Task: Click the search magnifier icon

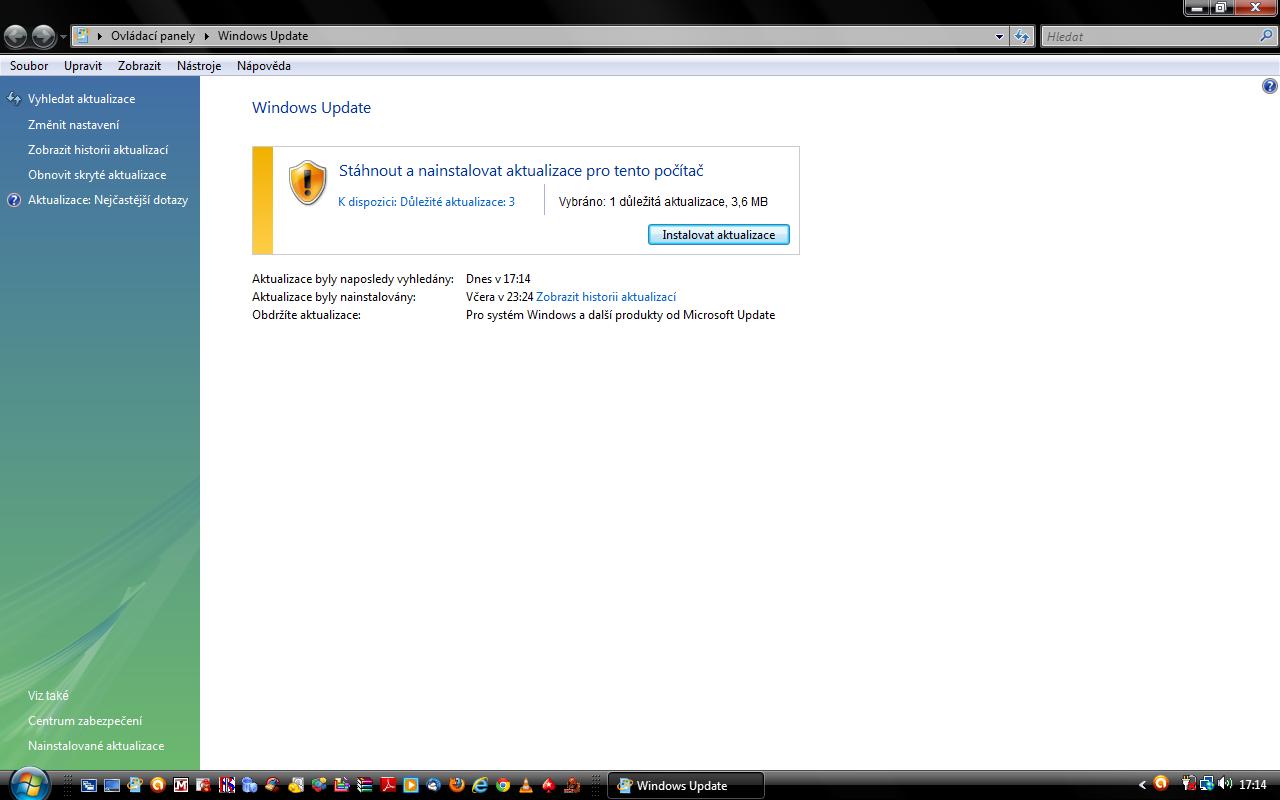Action: click(x=1266, y=36)
